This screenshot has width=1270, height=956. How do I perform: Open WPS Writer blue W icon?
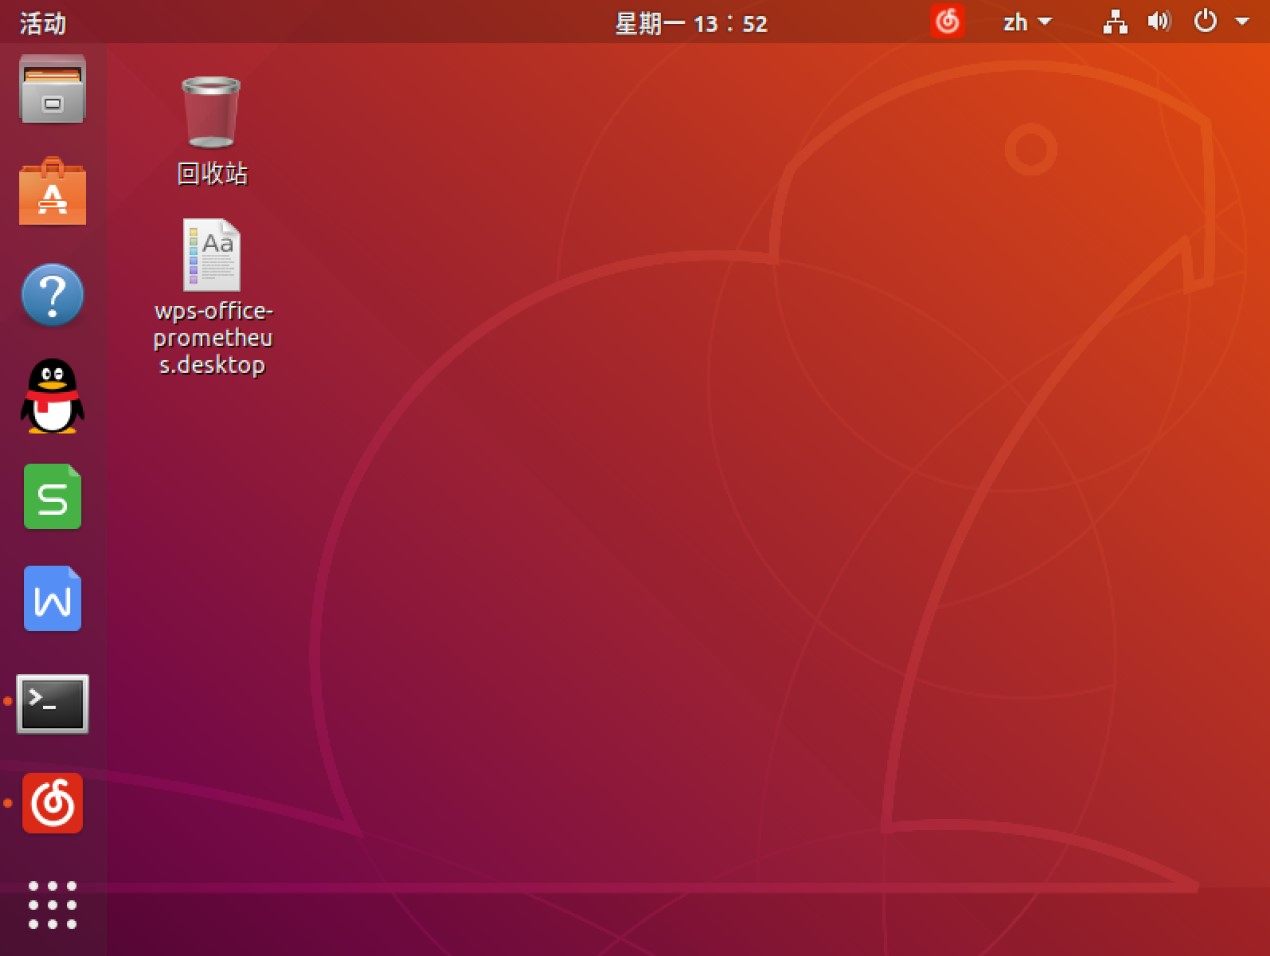click(x=52, y=599)
